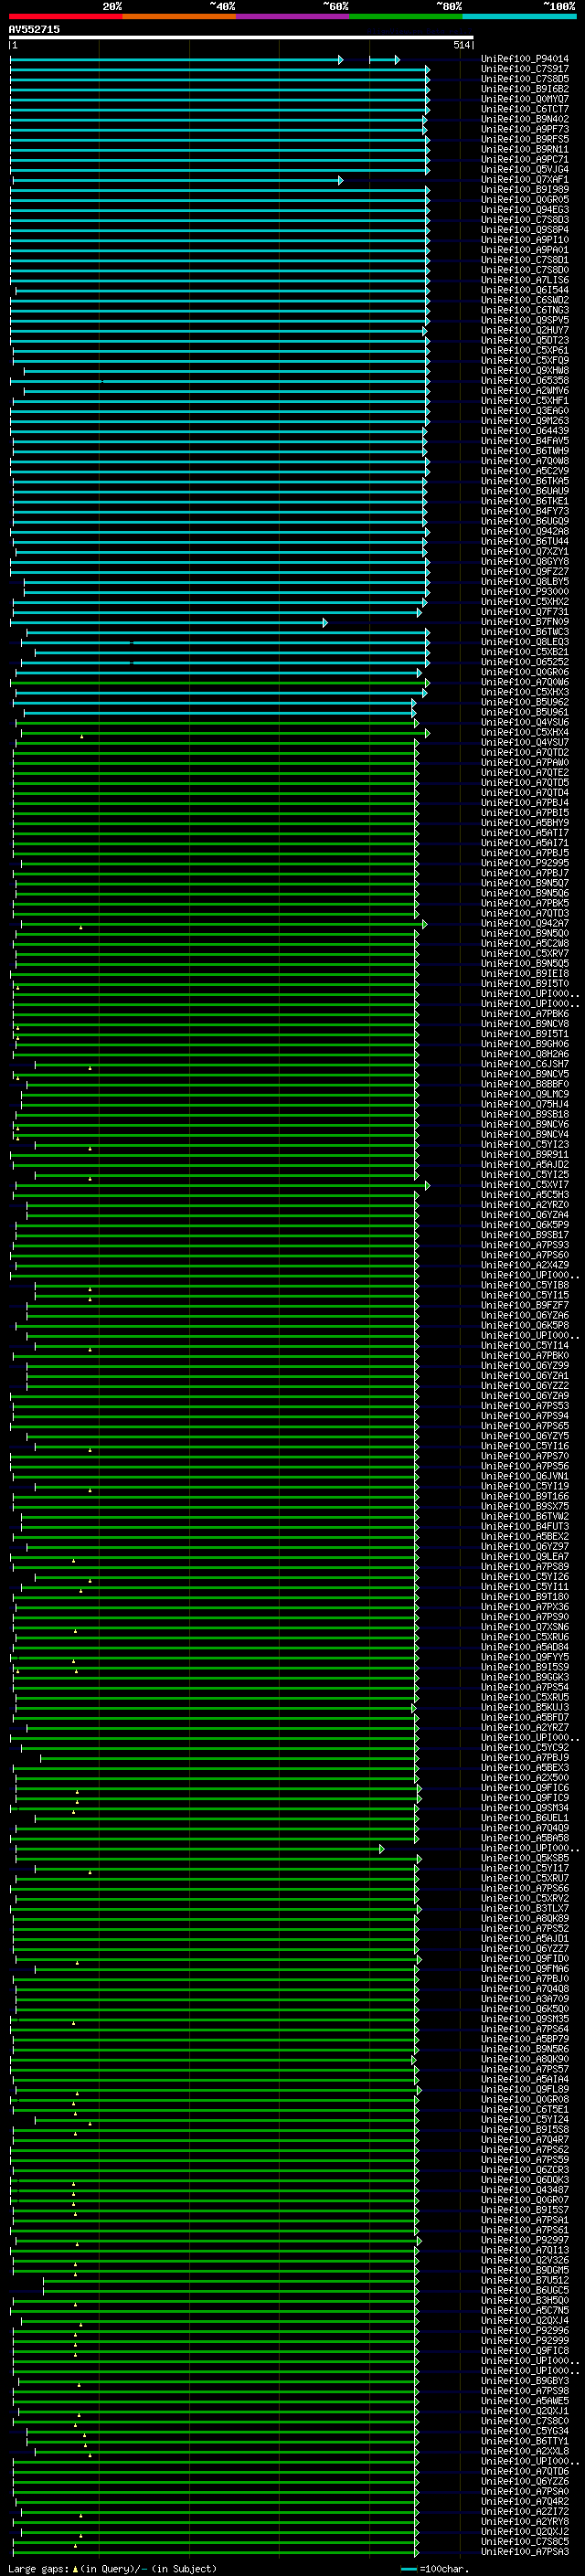Click the short cyan bar for B7FN09
The image size is (585, 2576).
[168, 622]
